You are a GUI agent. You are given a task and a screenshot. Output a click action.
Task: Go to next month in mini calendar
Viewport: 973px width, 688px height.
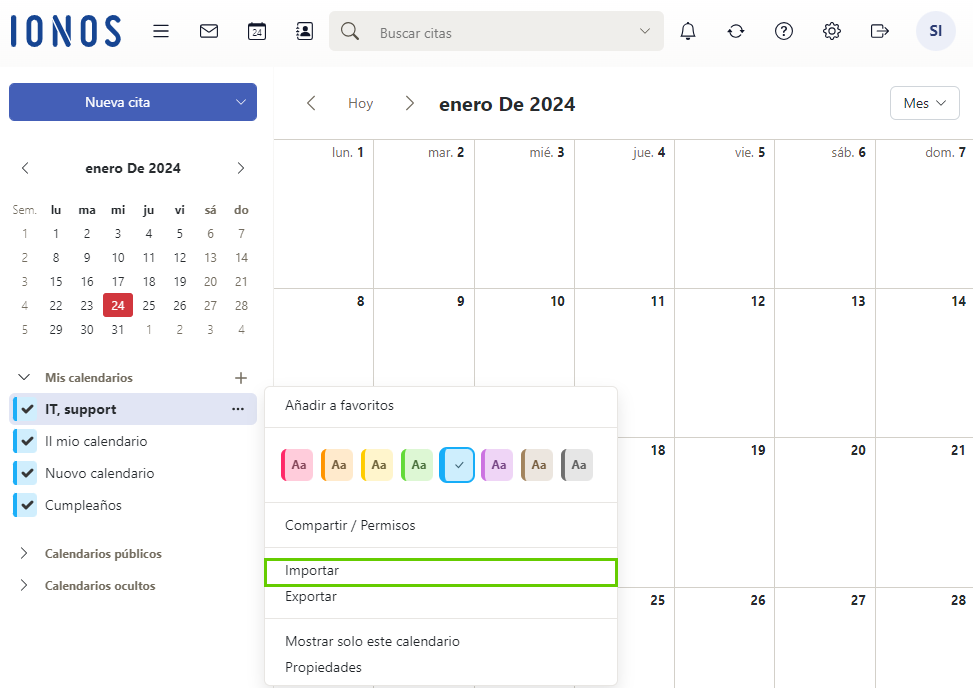241,168
